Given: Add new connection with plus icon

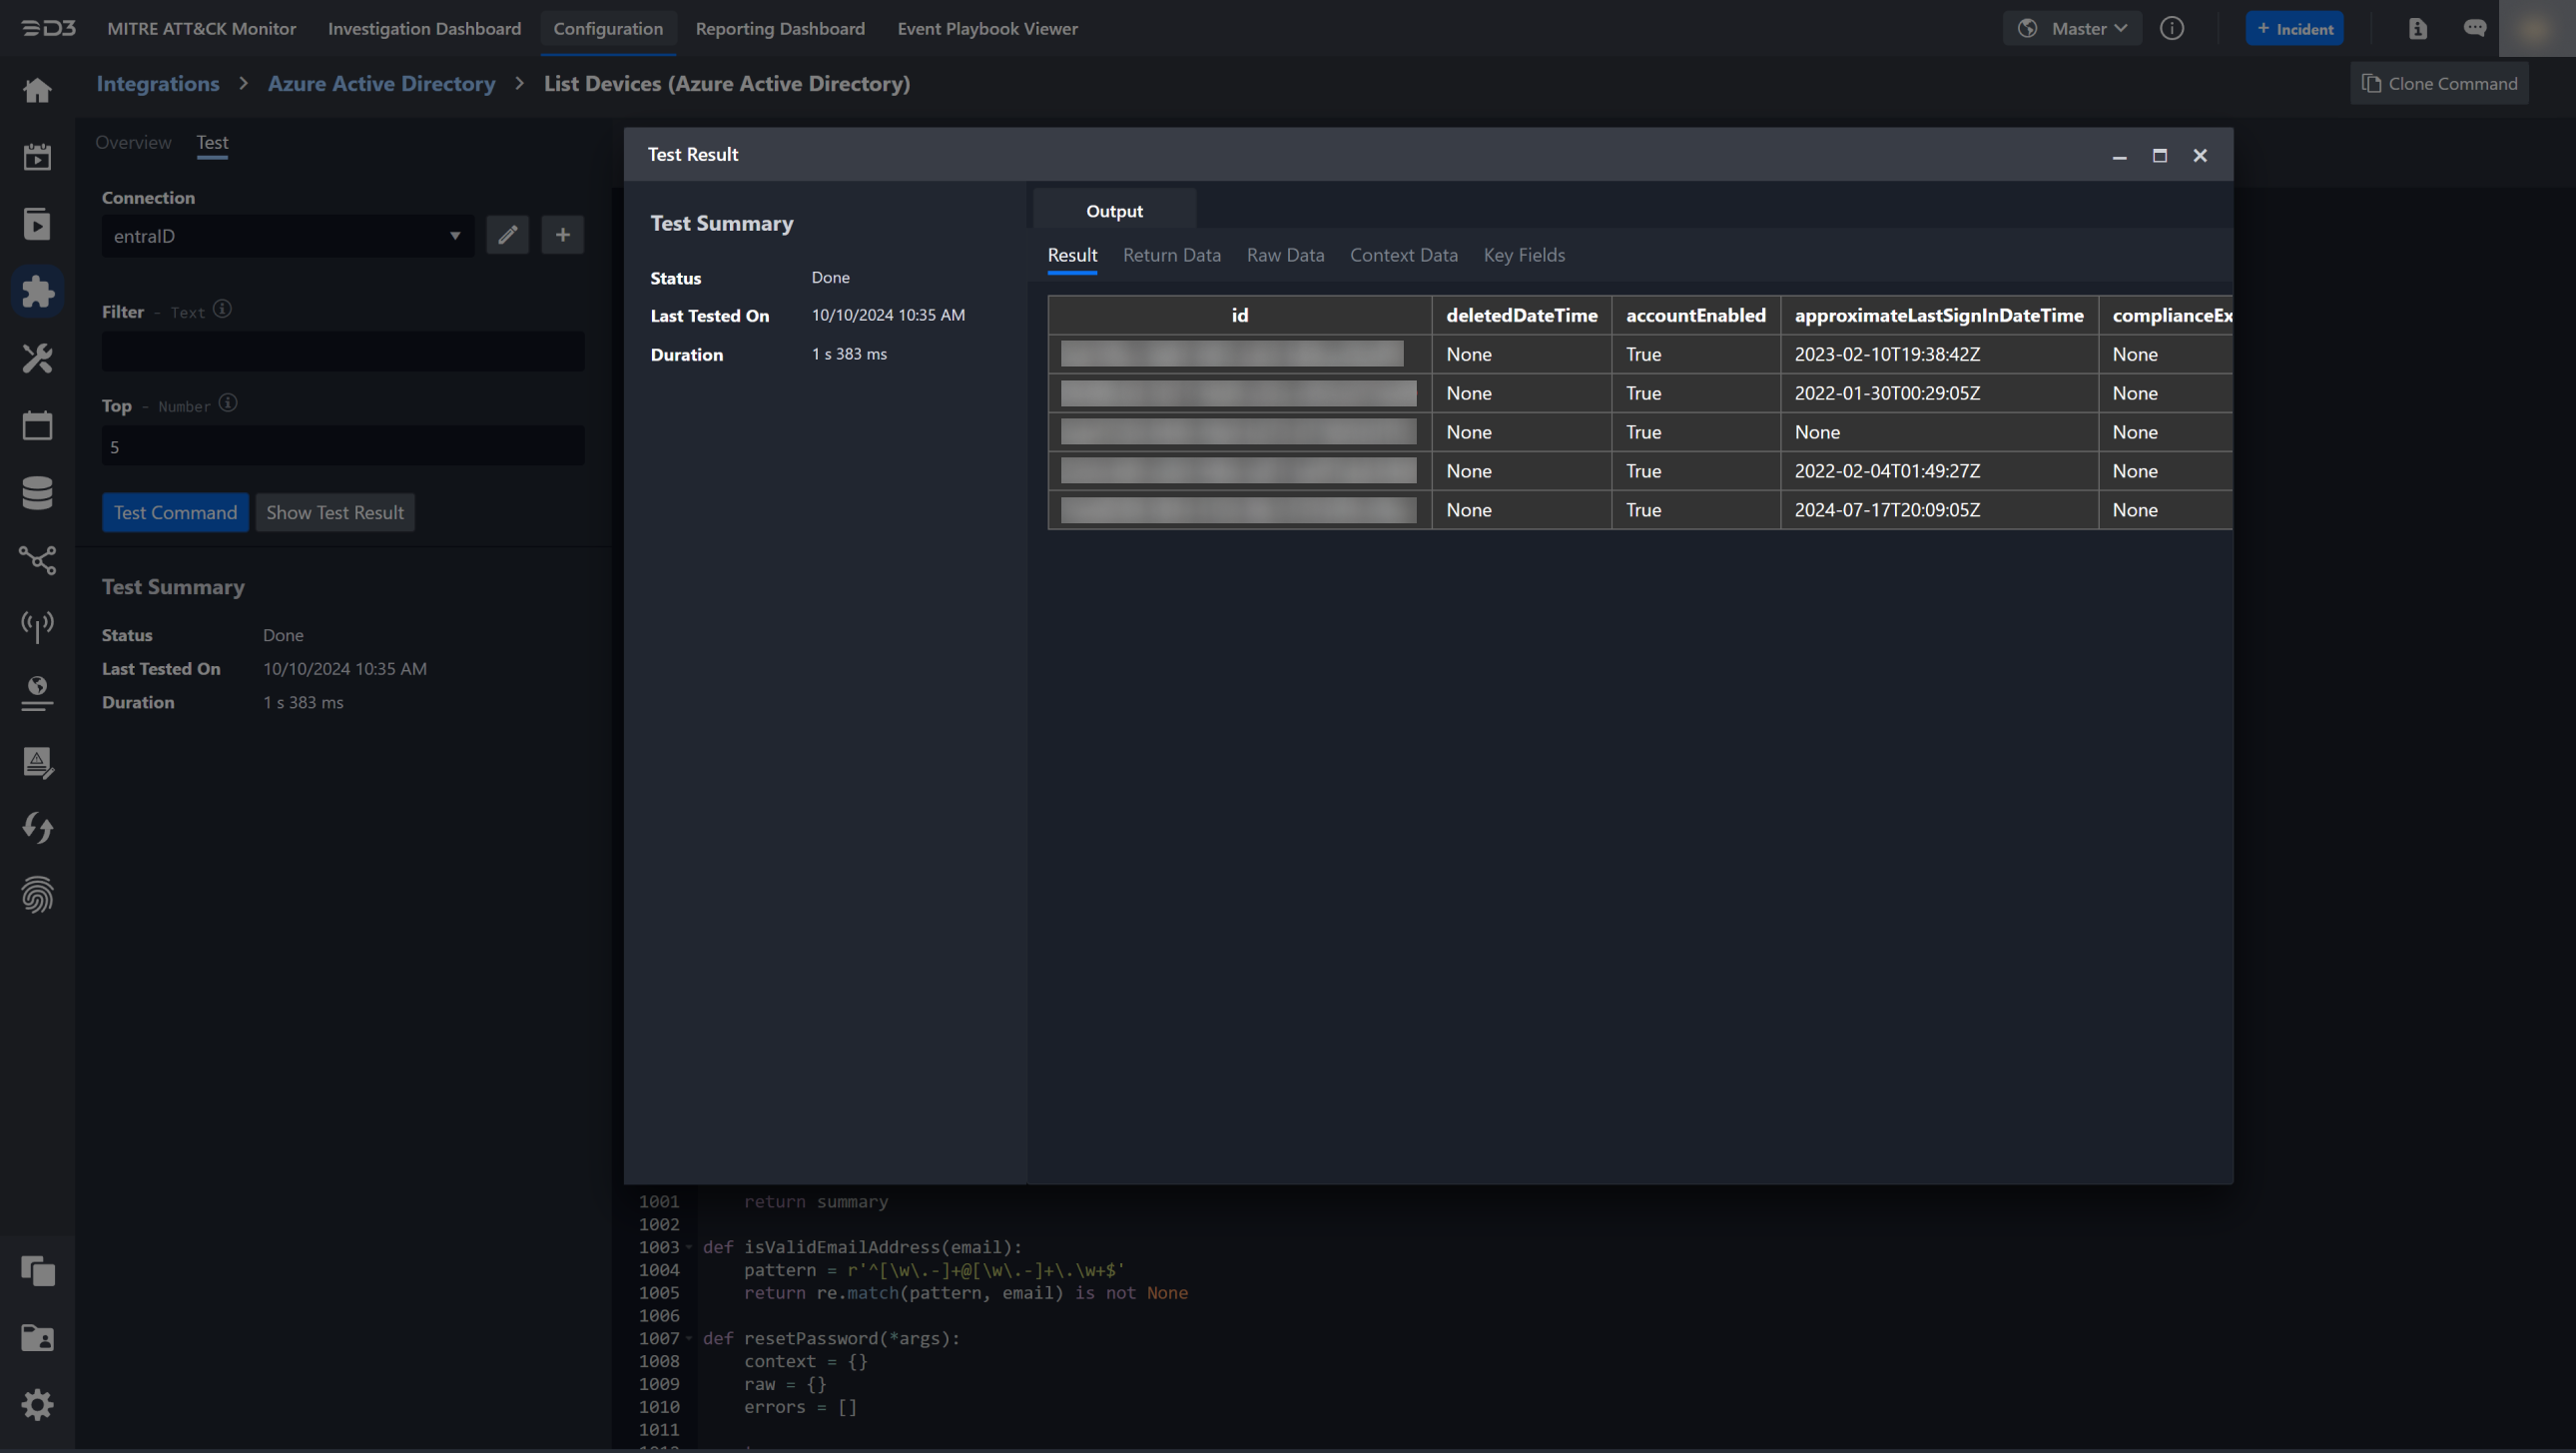Looking at the screenshot, I should 562,235.
